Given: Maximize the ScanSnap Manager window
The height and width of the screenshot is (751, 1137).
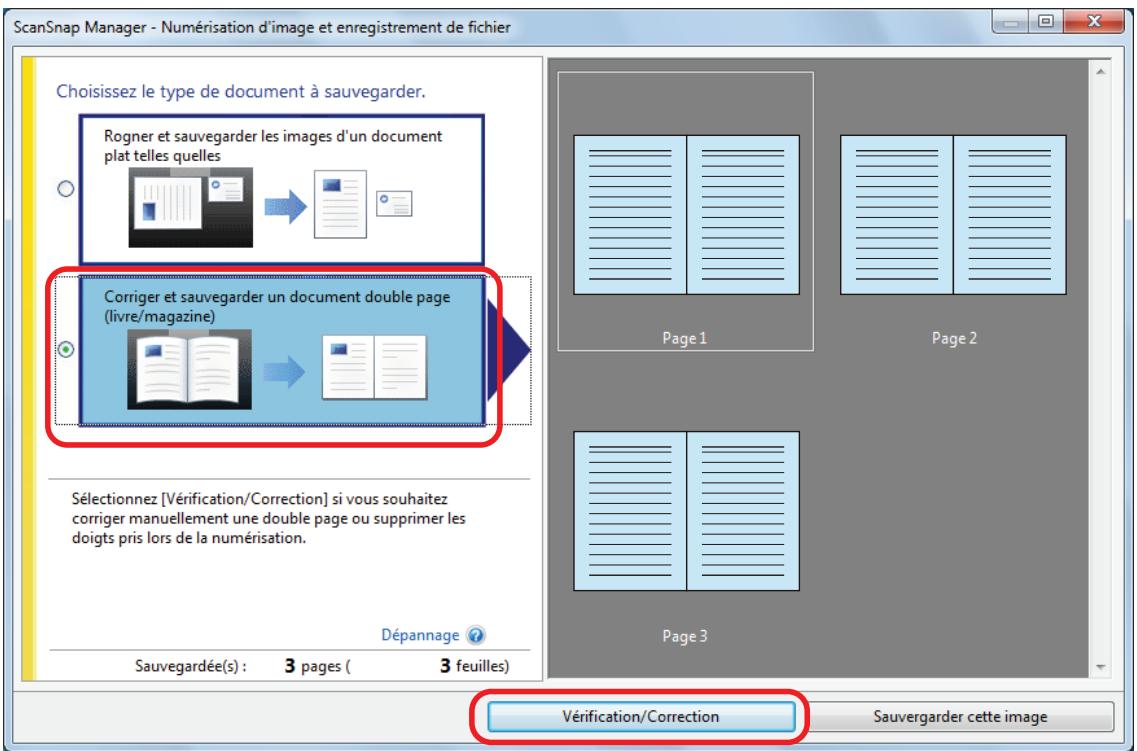Looking at the screenshot, I should coord(1045,23).
